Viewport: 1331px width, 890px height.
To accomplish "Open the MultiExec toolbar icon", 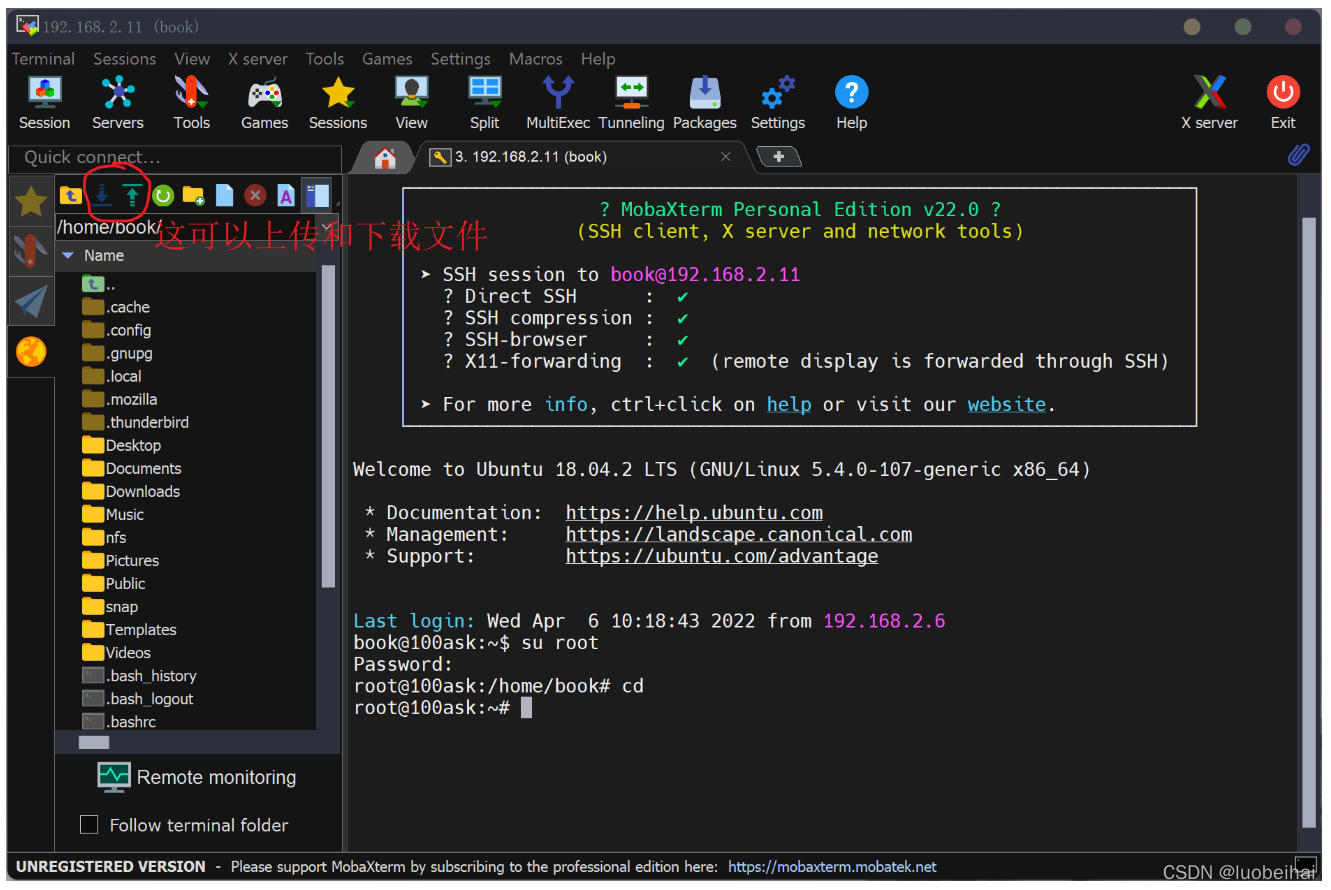I will tap(558, 103).
